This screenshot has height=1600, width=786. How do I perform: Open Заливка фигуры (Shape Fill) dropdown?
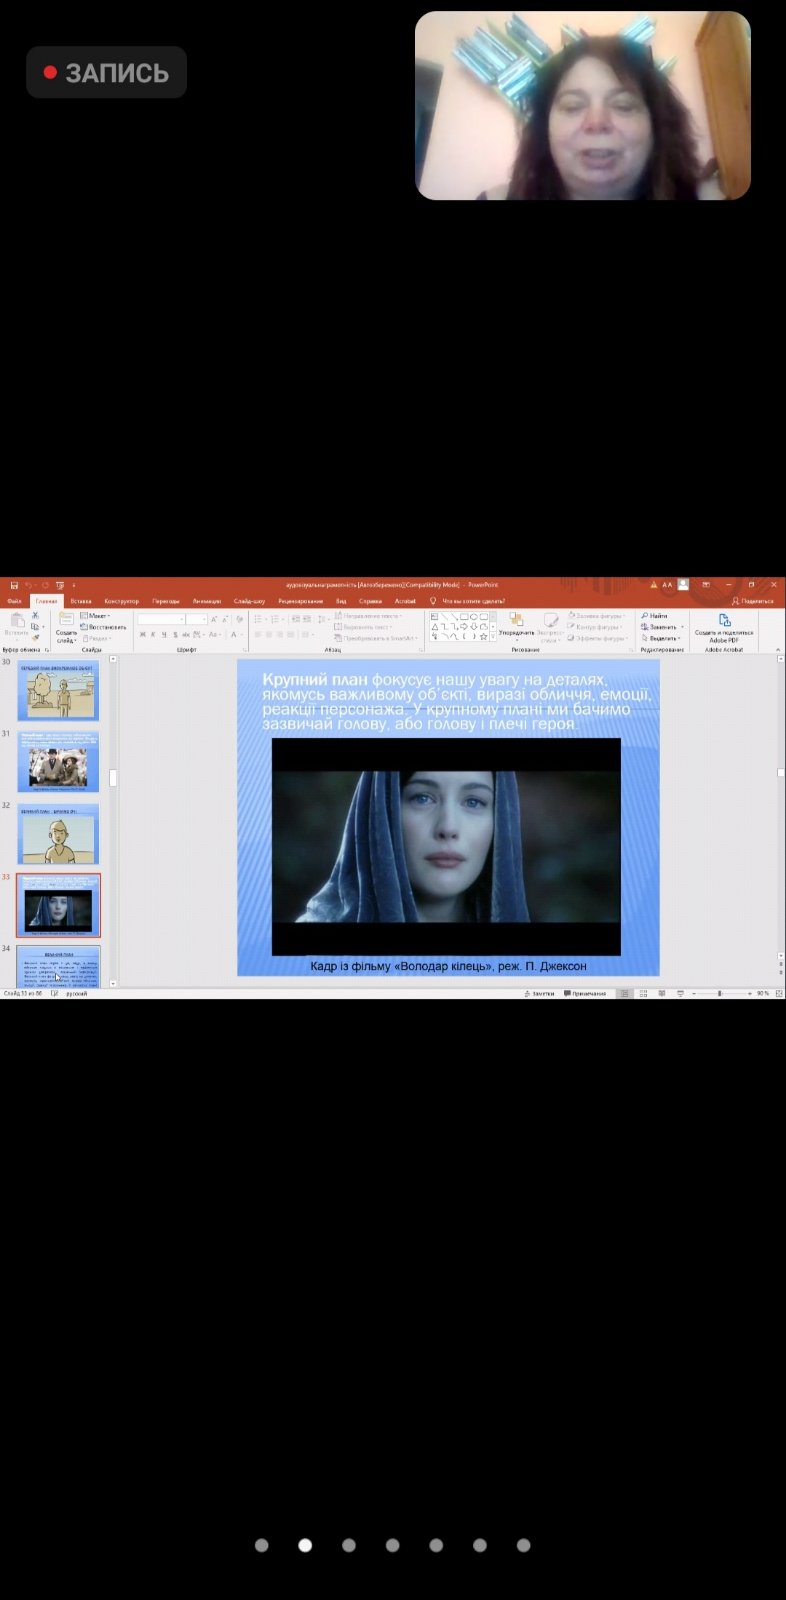click(x=597, y=616)
